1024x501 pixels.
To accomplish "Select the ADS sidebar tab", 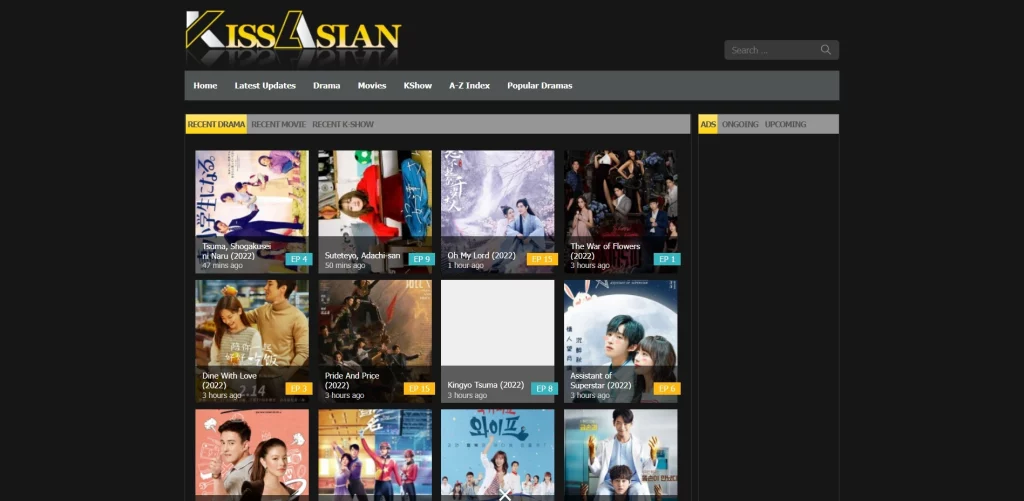I will click(x=708, y=124).
